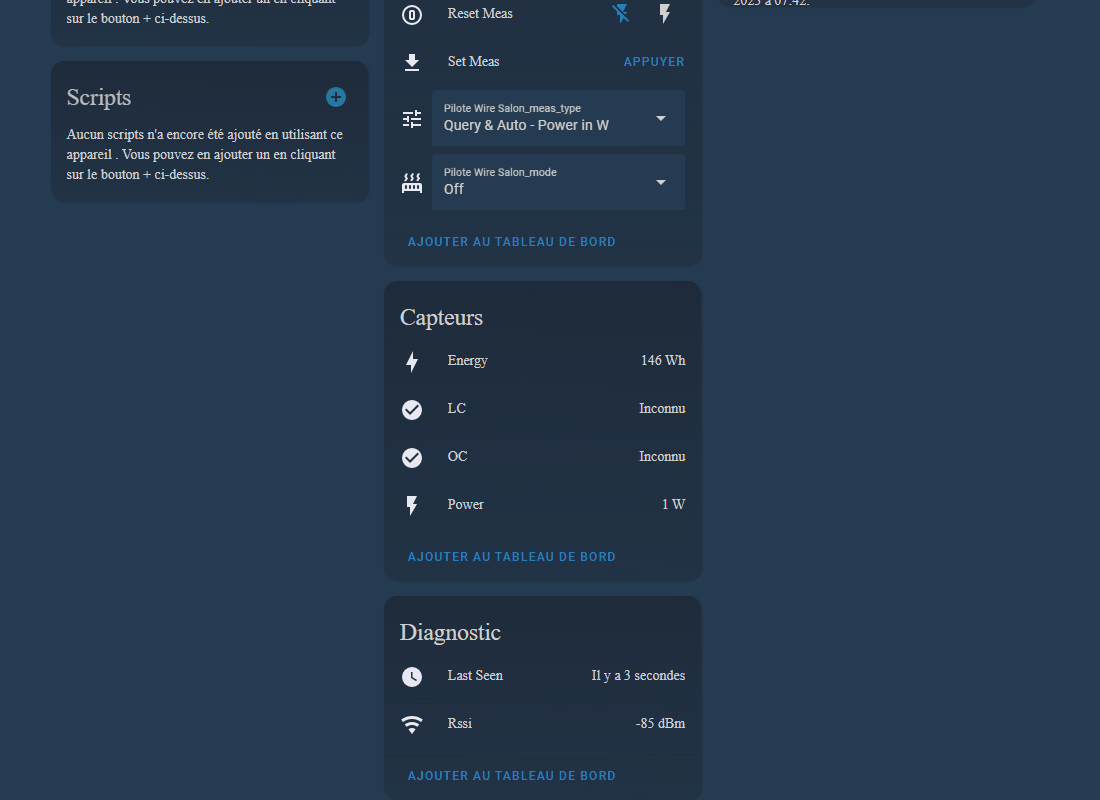Click the Reset Meas circled-zero icon
This screenshot has width=1100, height=800.
411,13
